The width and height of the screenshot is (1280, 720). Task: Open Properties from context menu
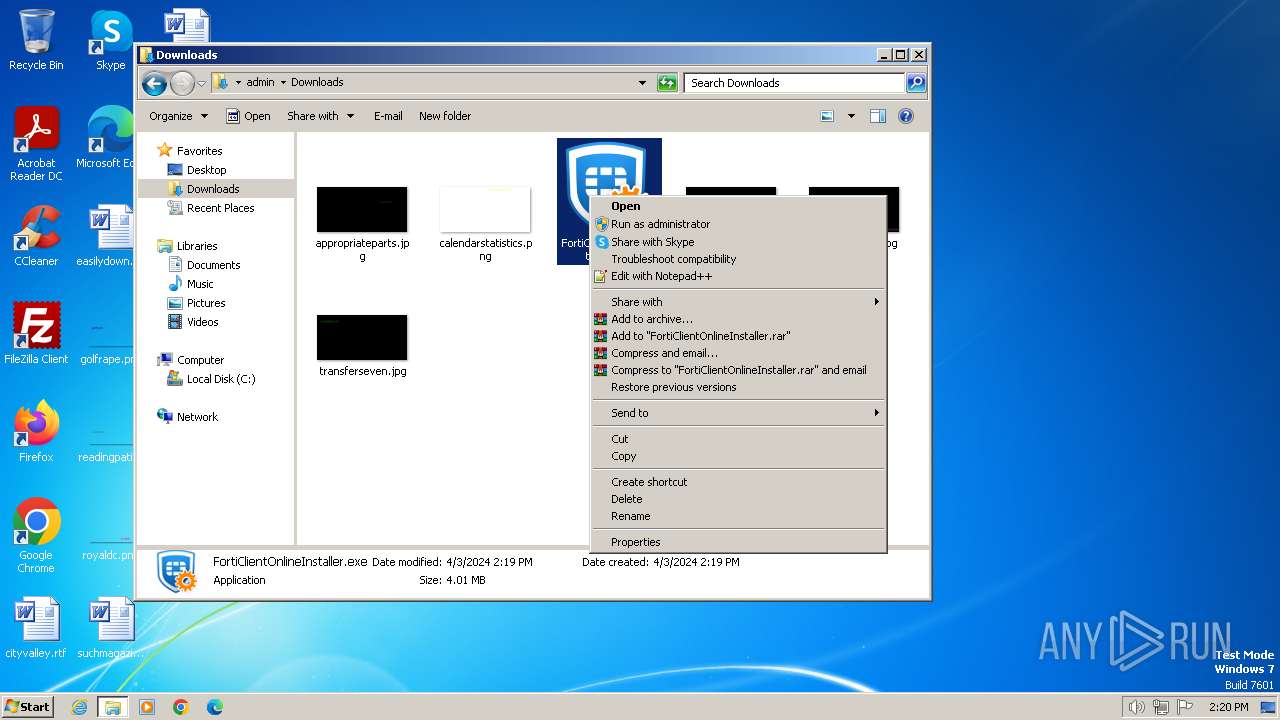pyautogui.click(x=738, y=542)
